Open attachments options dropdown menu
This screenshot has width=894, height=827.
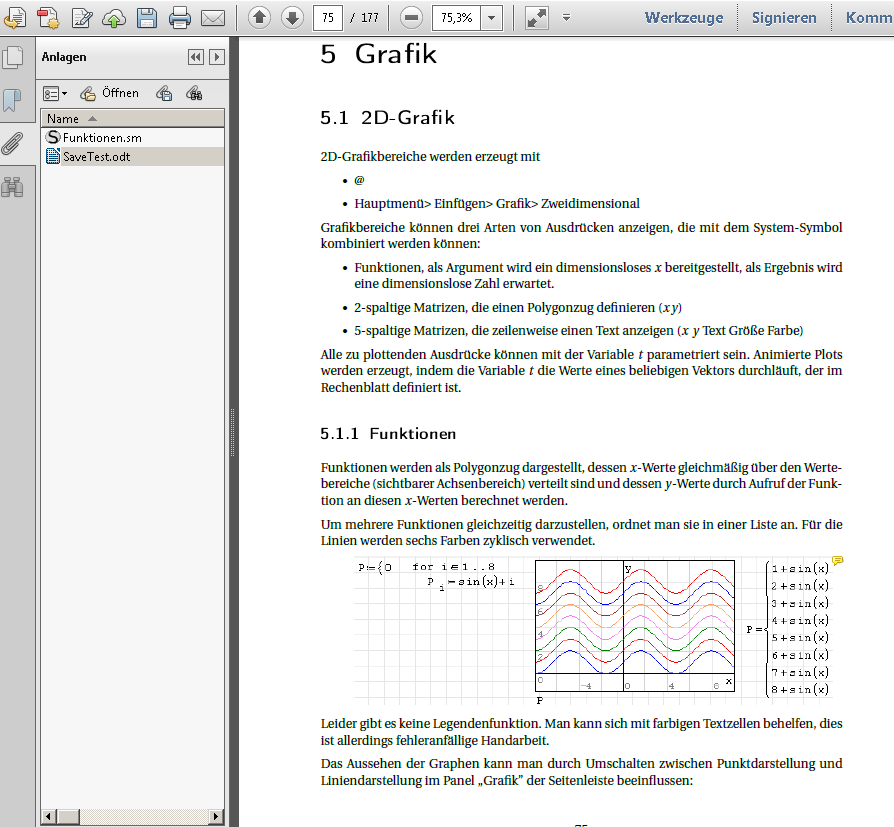tap(55, 93)
